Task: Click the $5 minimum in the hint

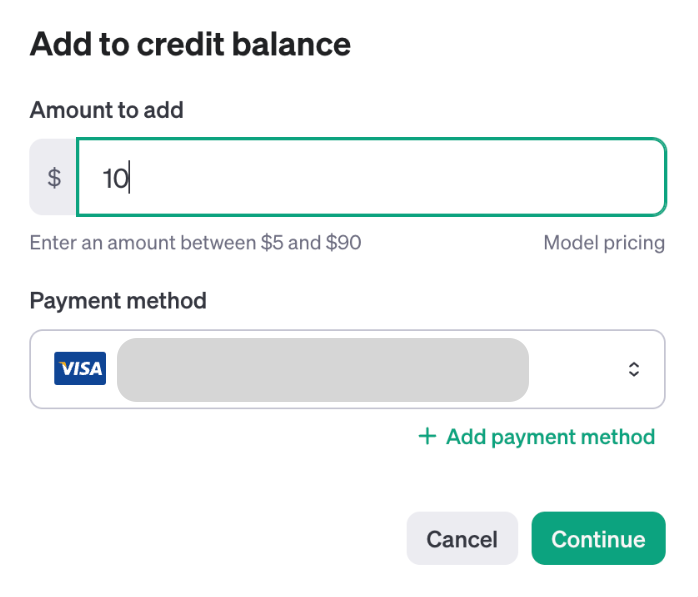Action: (x=270, y=243)
